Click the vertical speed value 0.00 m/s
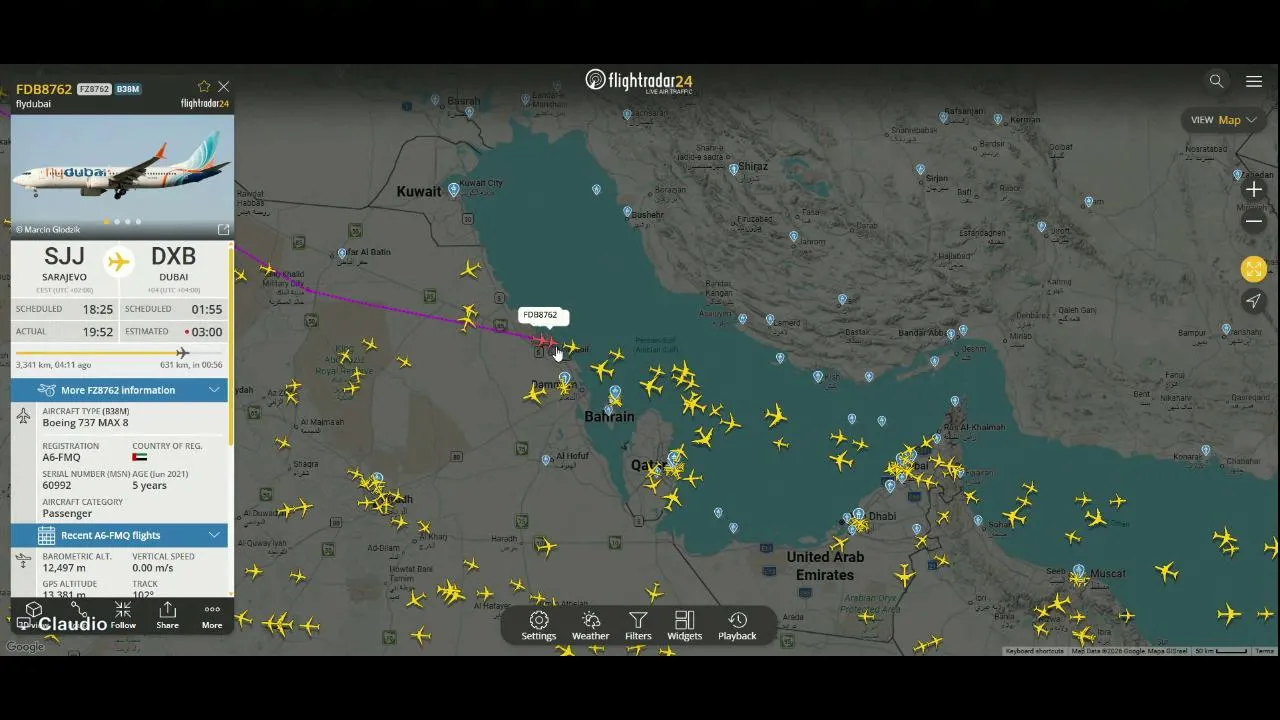1280x720 pixels. tap(153, 568)
